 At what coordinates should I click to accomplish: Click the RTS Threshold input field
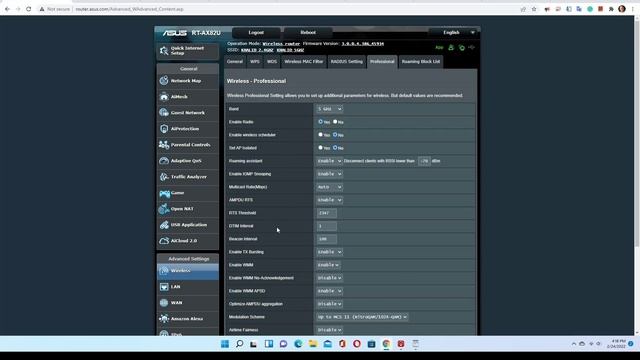point(327,213)
